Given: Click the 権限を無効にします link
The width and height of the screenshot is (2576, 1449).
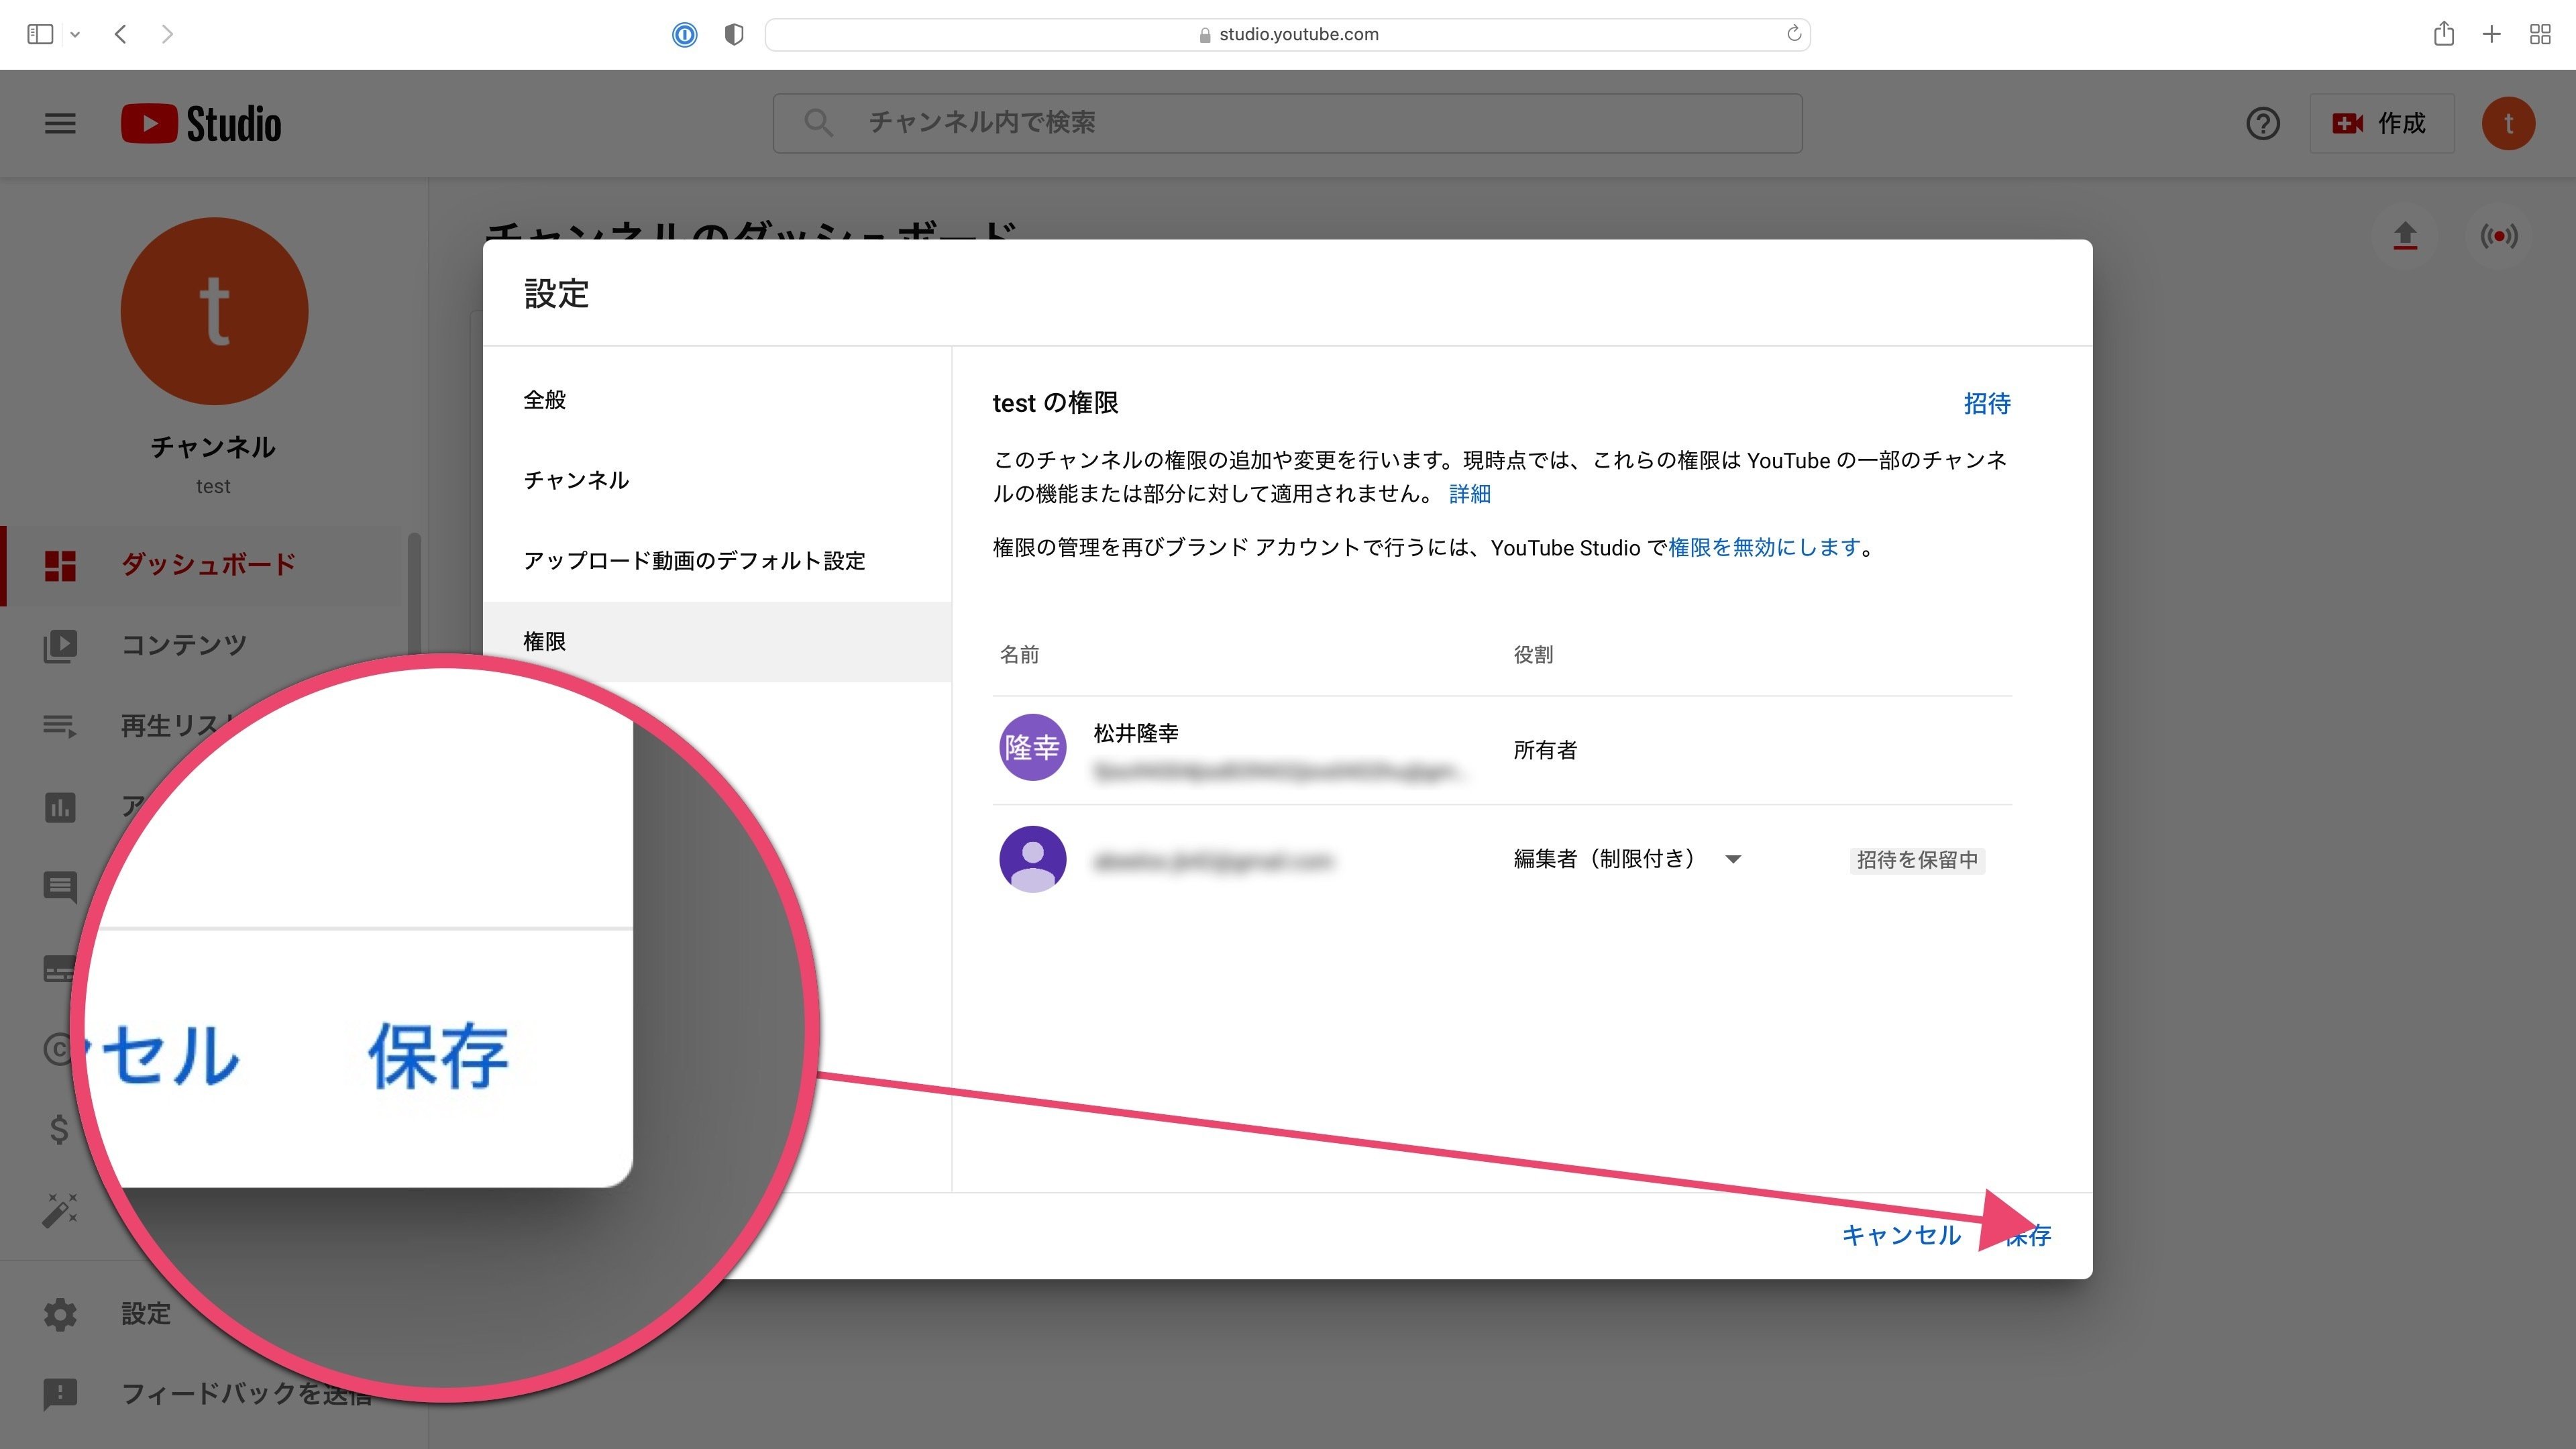Looking at the screenshot, I should tap(1764, 547).
